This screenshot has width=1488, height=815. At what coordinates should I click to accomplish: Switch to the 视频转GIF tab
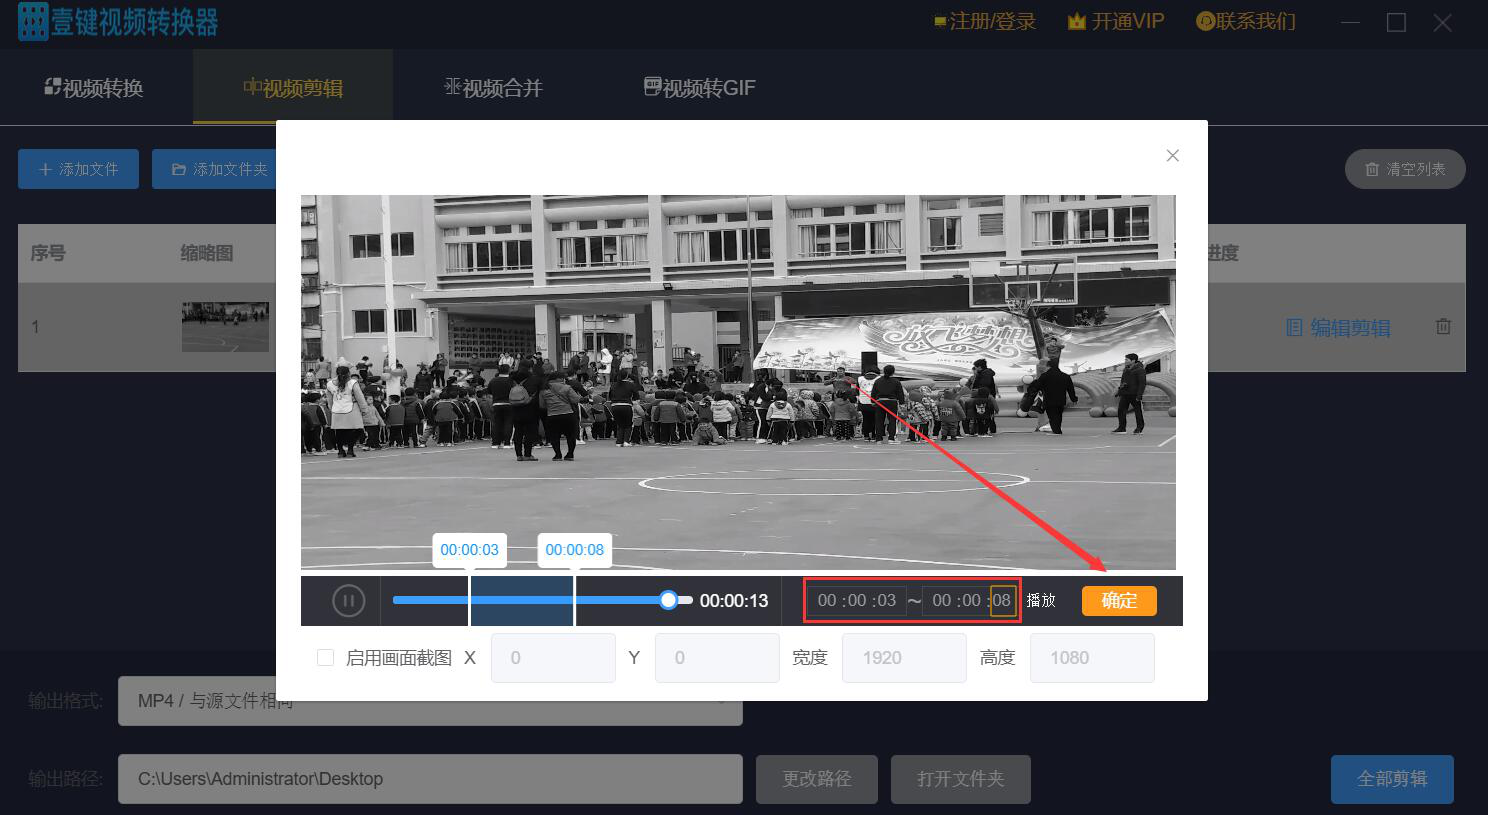pyautogui.click(x=698, y=87)
